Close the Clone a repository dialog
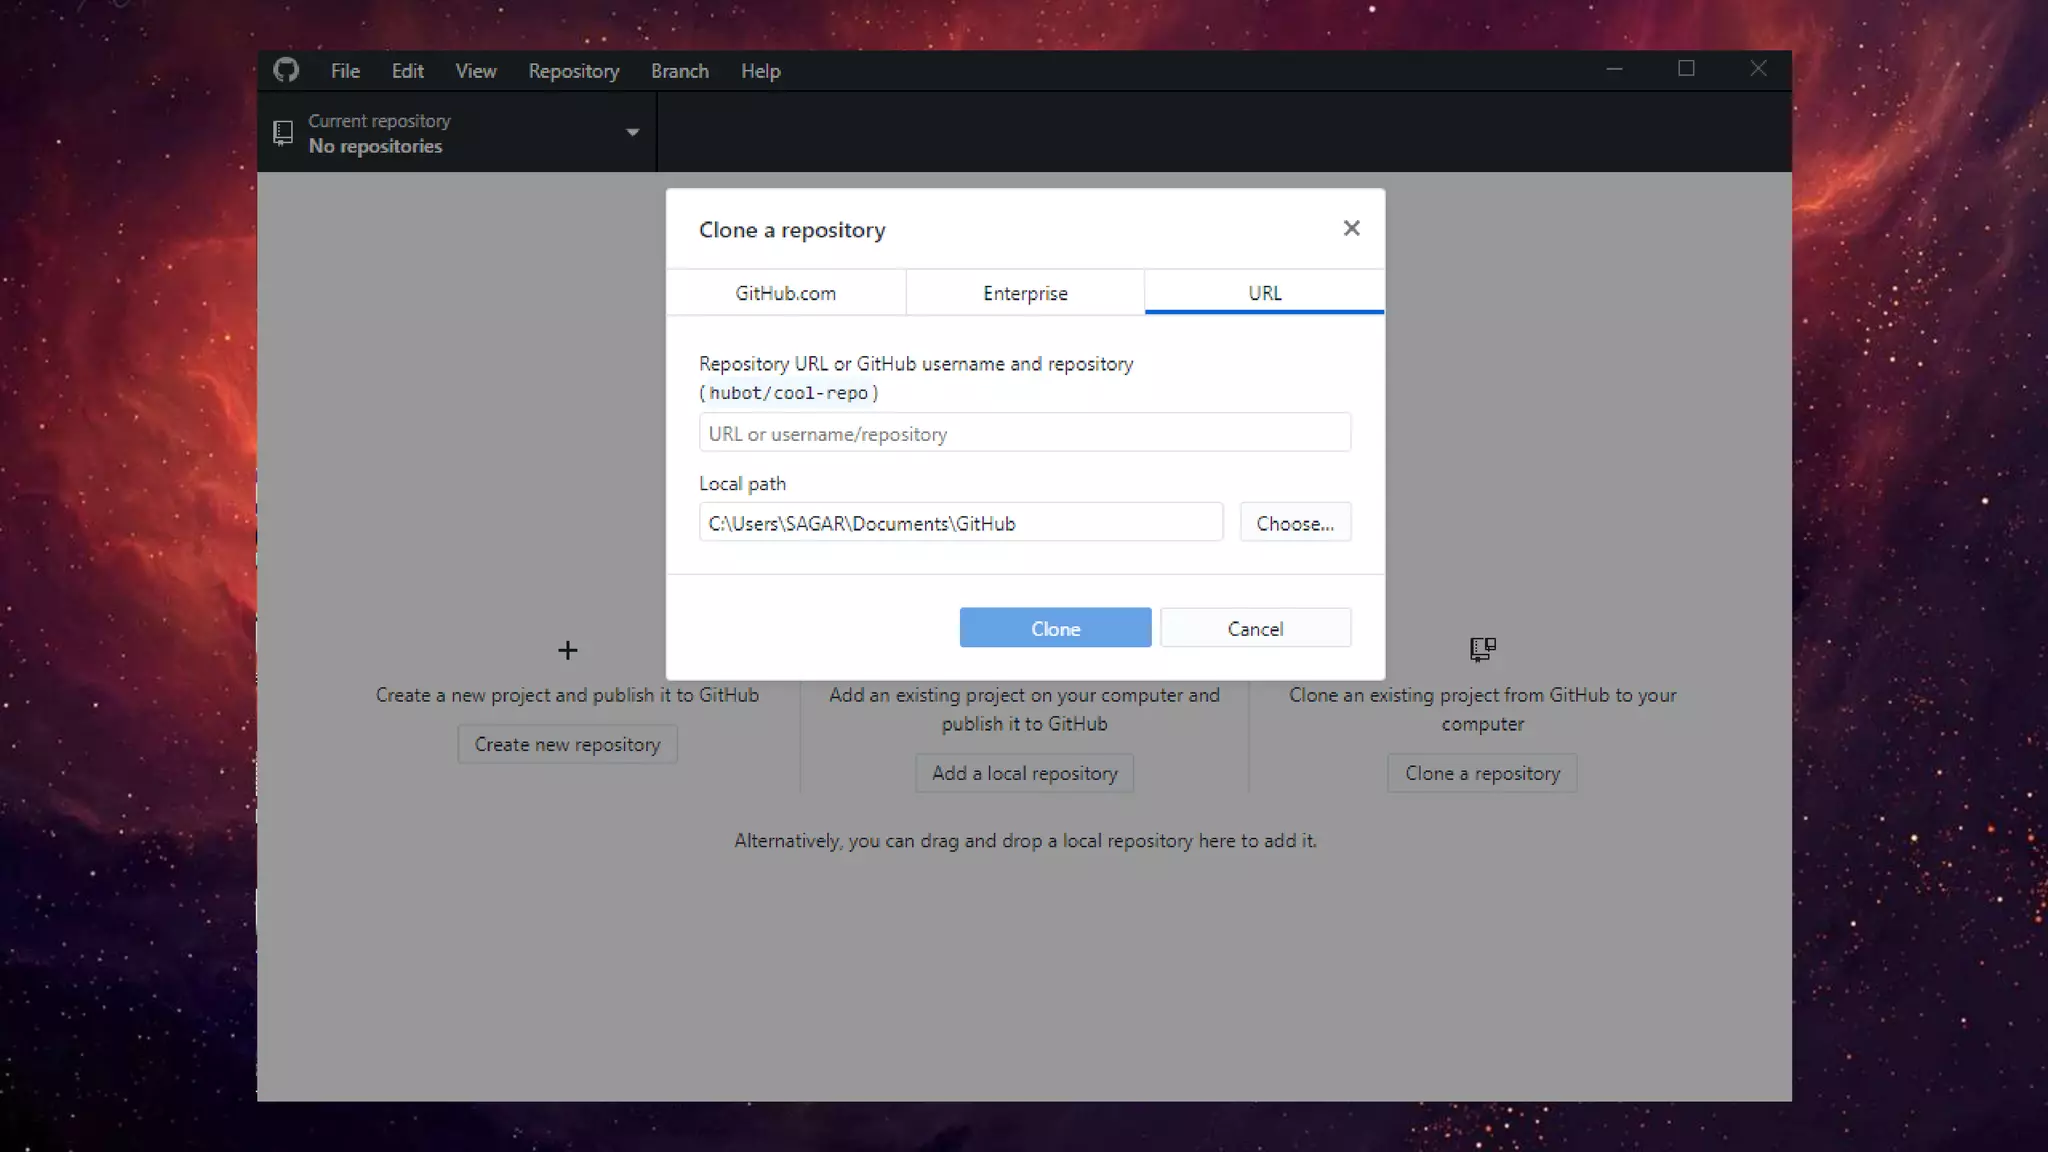2048x1152 pixels. (x=1351, y=229)
